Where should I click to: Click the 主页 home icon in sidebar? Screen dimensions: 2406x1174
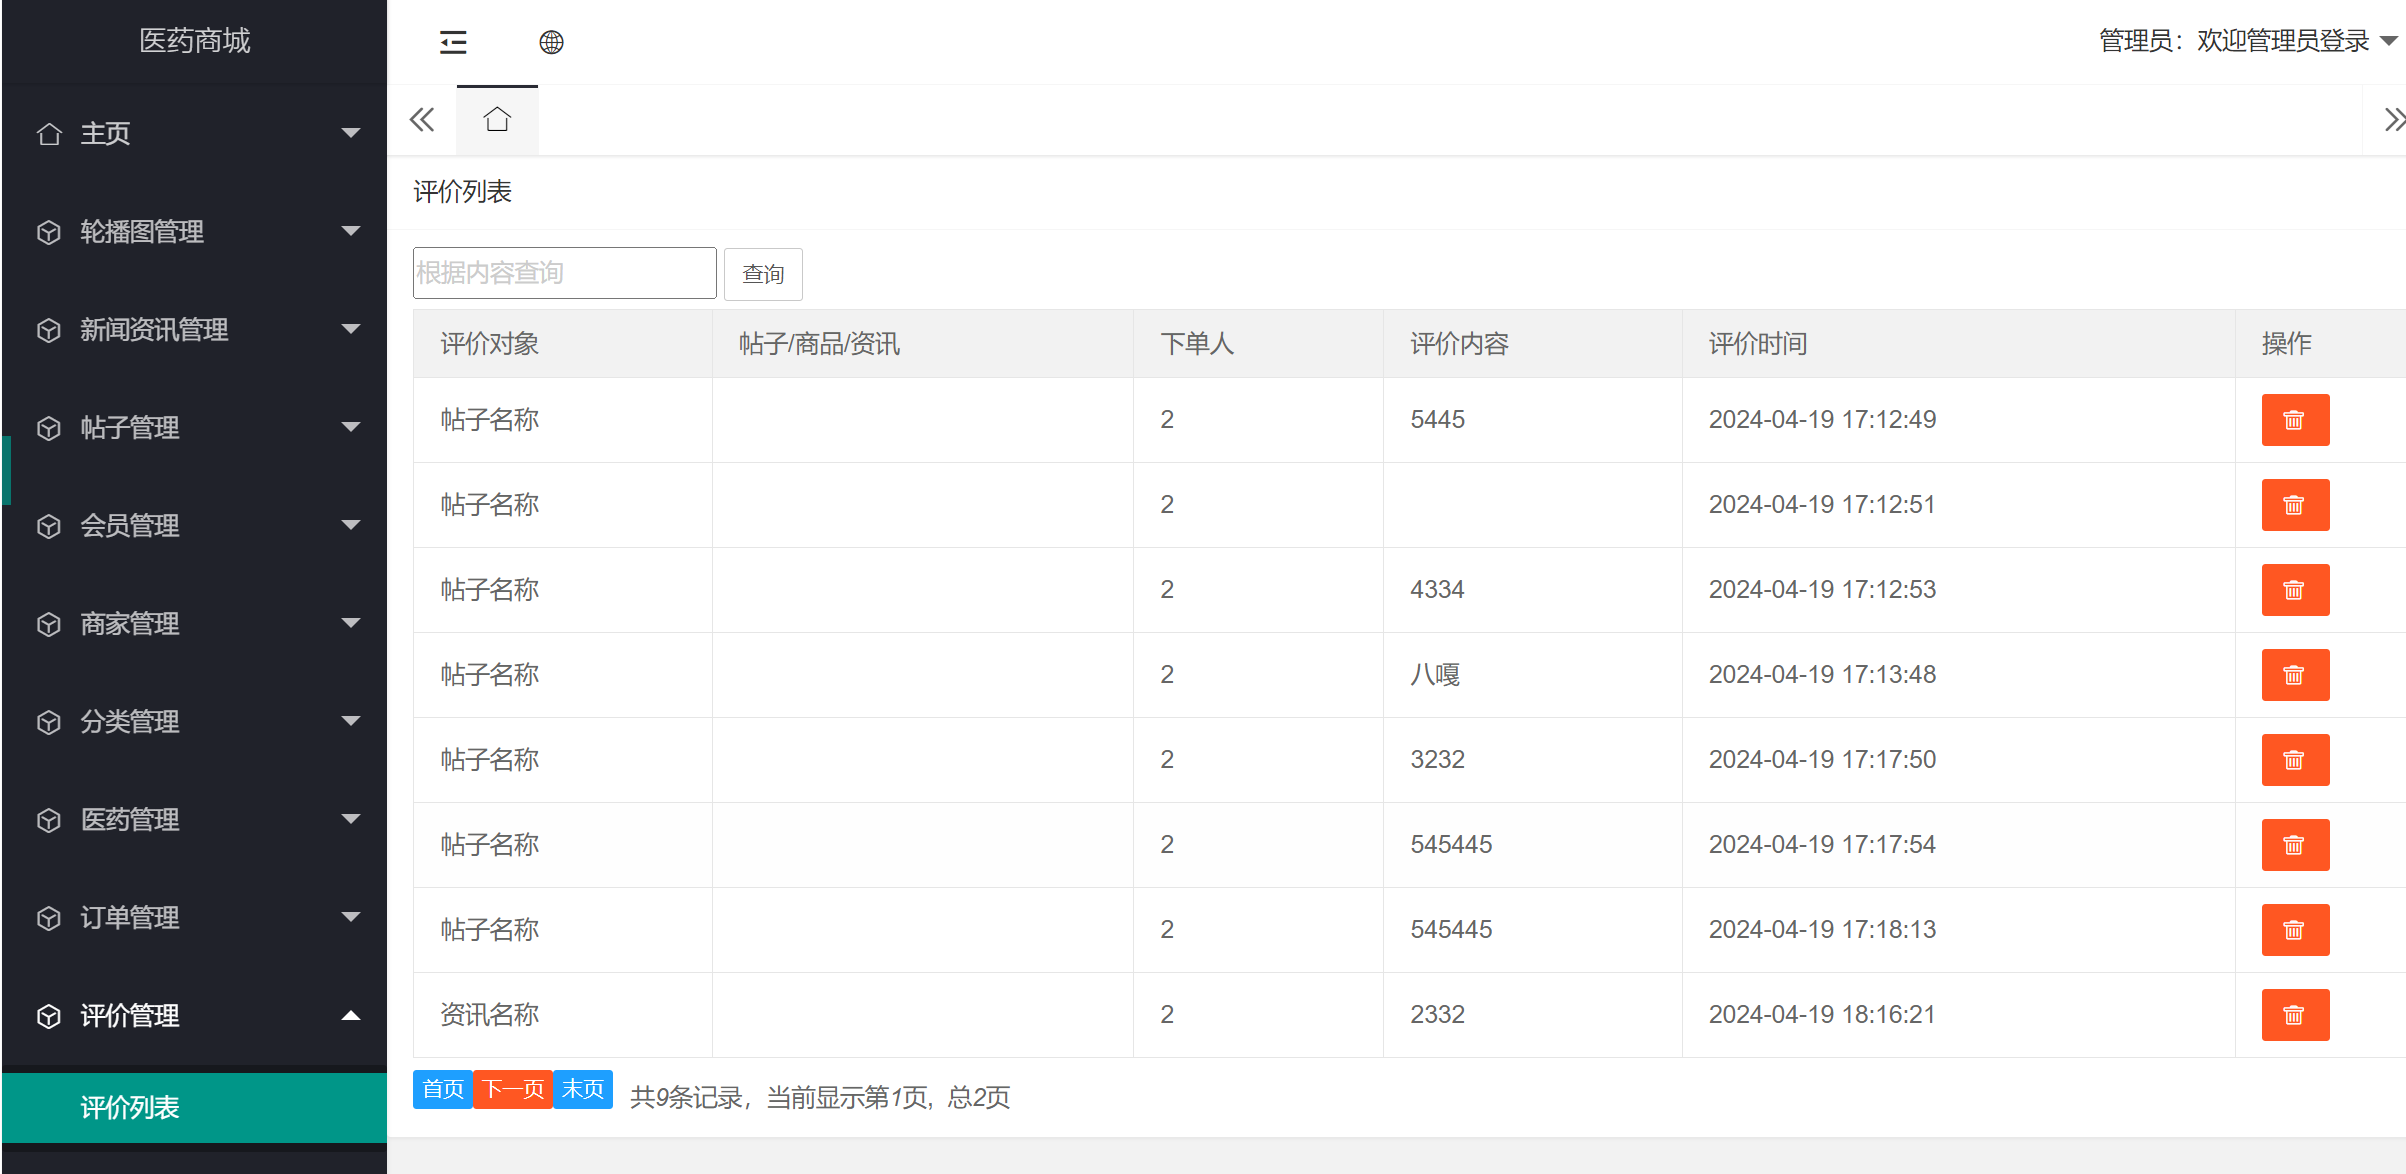(x=48, y=133)
